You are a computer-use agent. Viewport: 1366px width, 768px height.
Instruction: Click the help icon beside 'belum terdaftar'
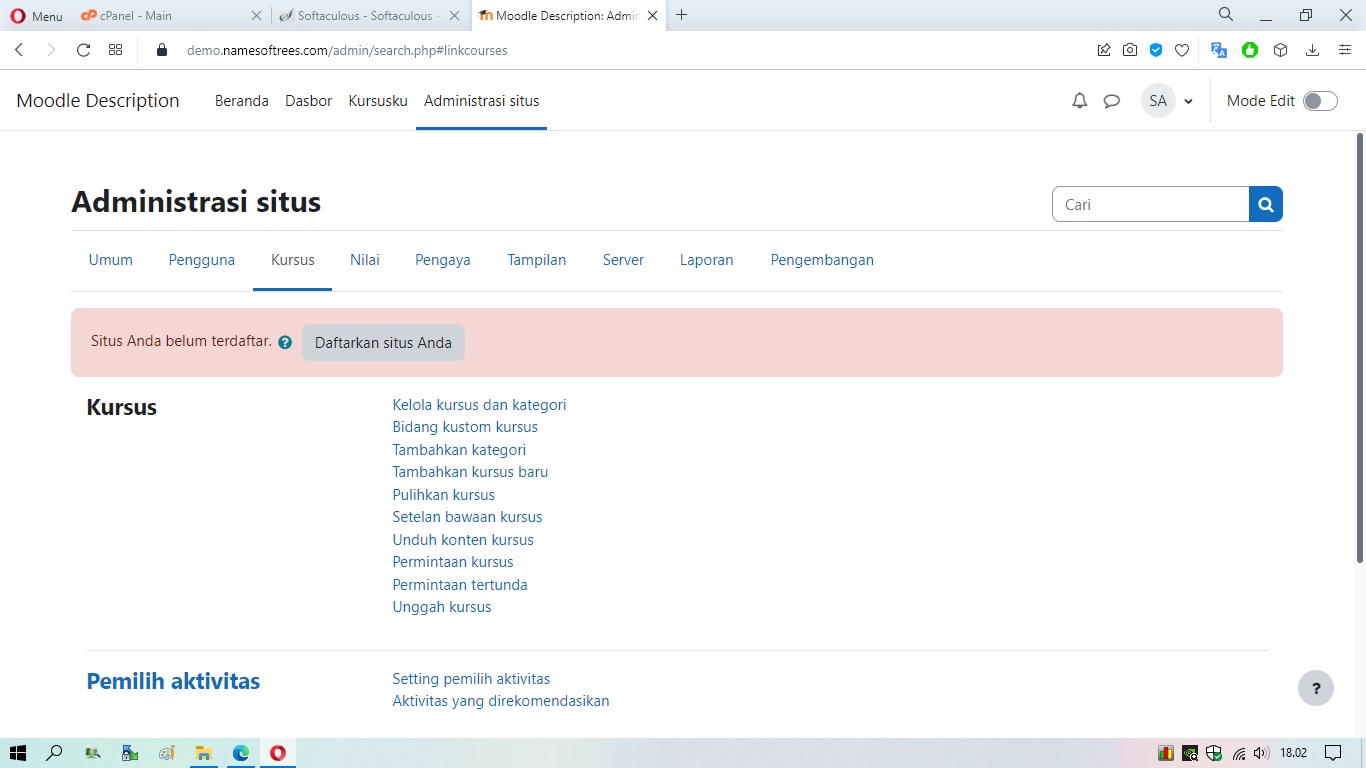(x=285, y=342)
